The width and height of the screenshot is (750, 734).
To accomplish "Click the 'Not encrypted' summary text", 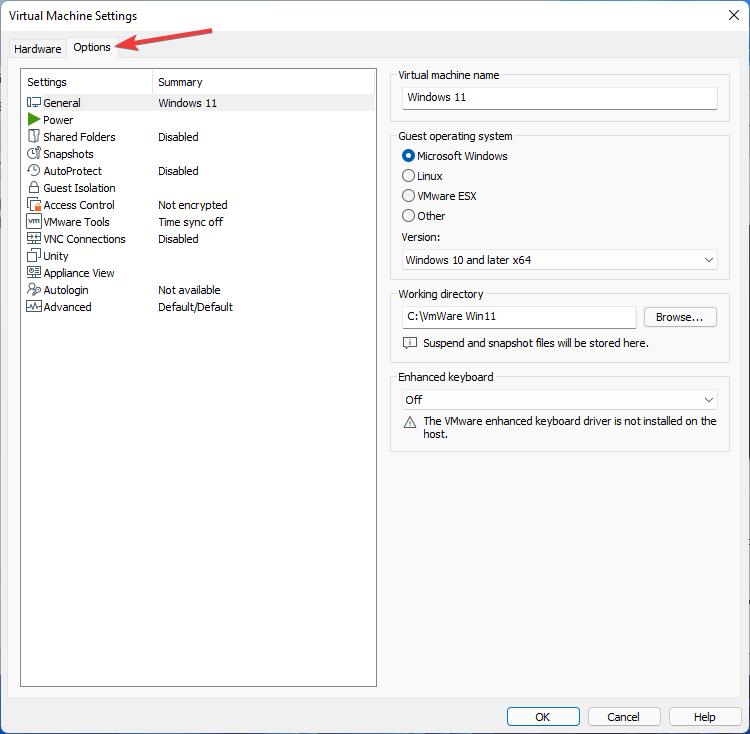I will coord(193,205).
